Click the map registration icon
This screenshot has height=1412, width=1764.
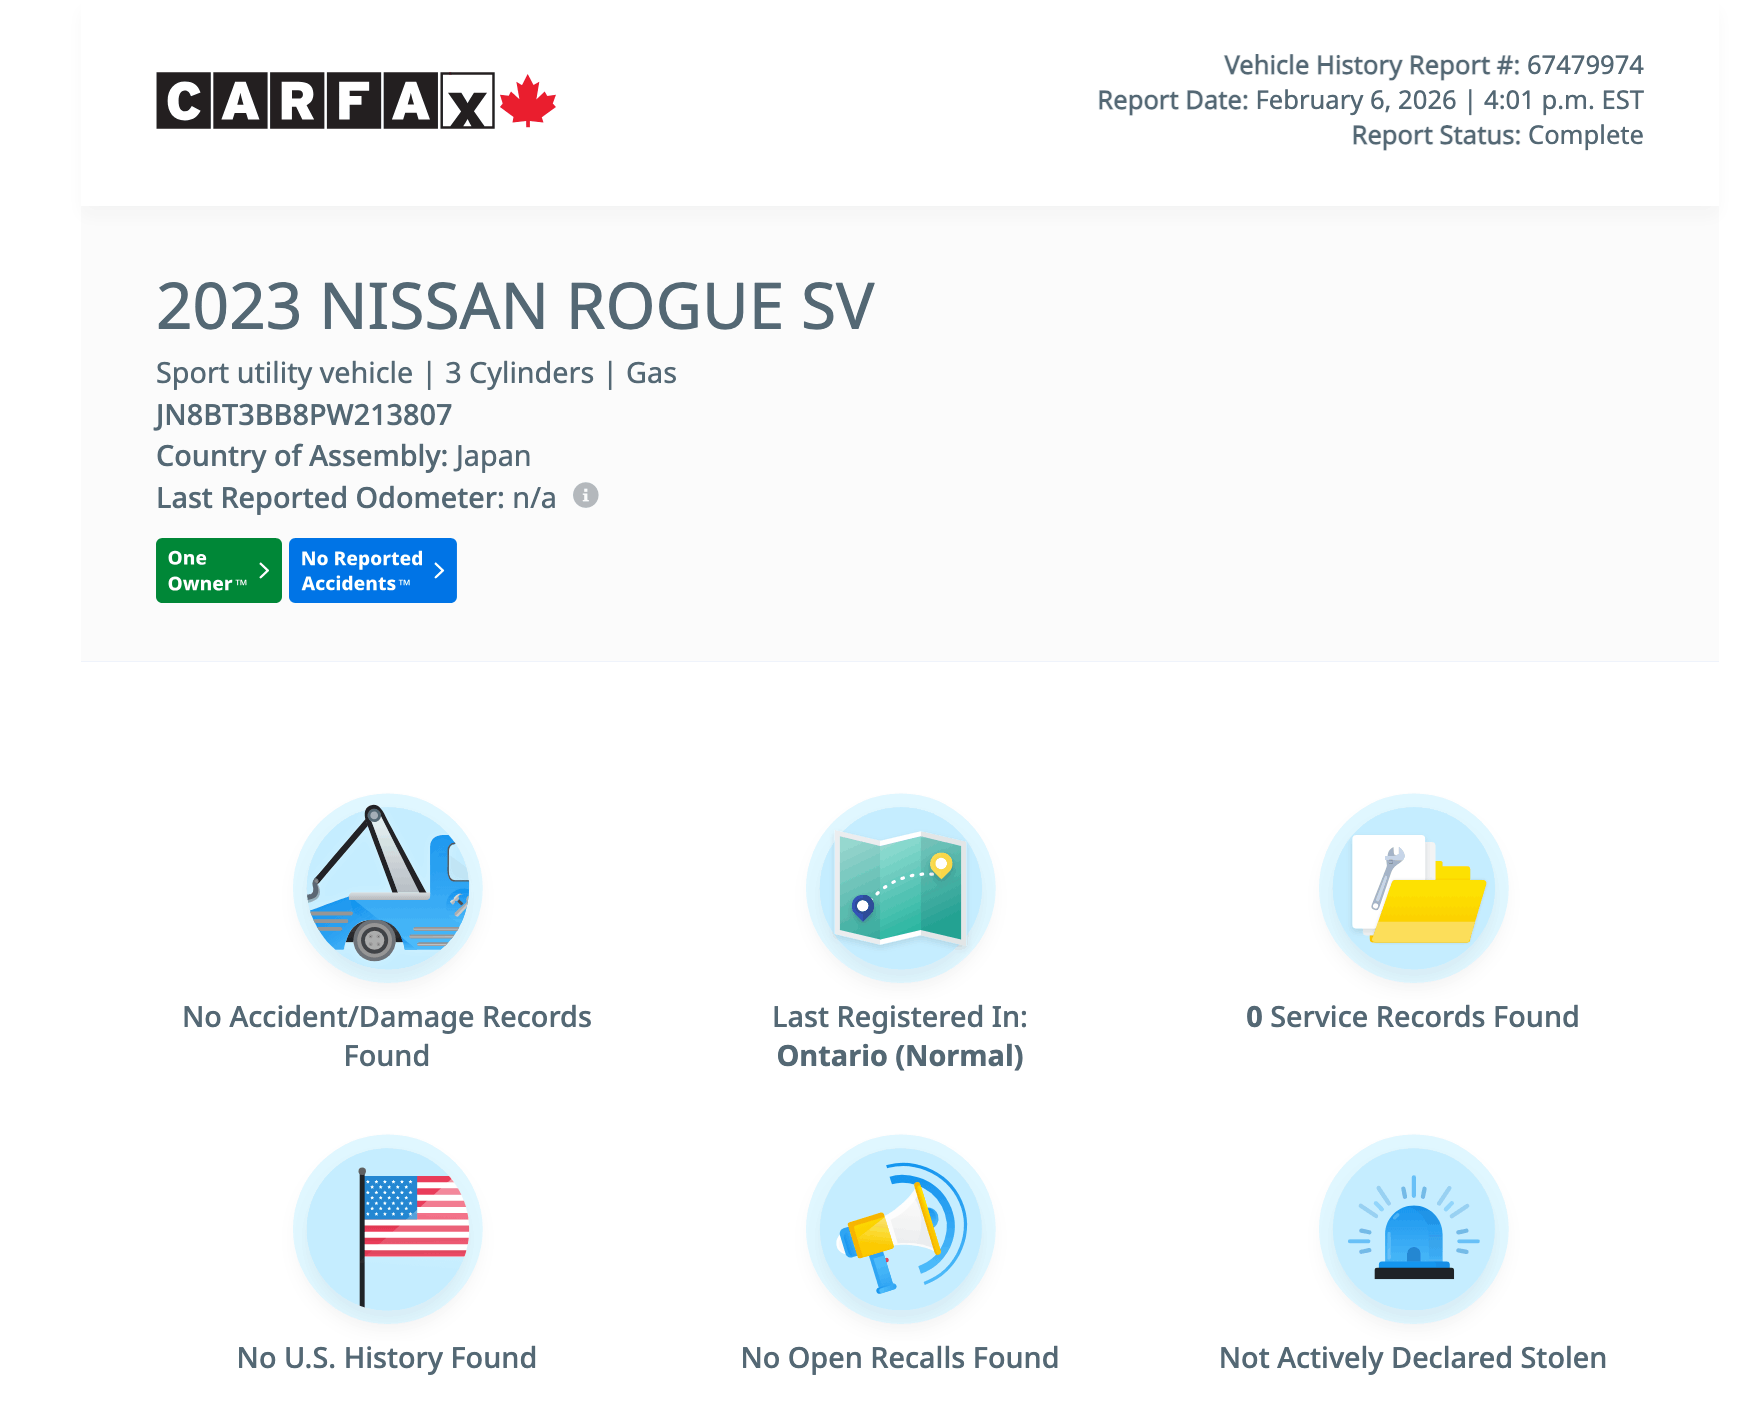(x=900, y=888)
